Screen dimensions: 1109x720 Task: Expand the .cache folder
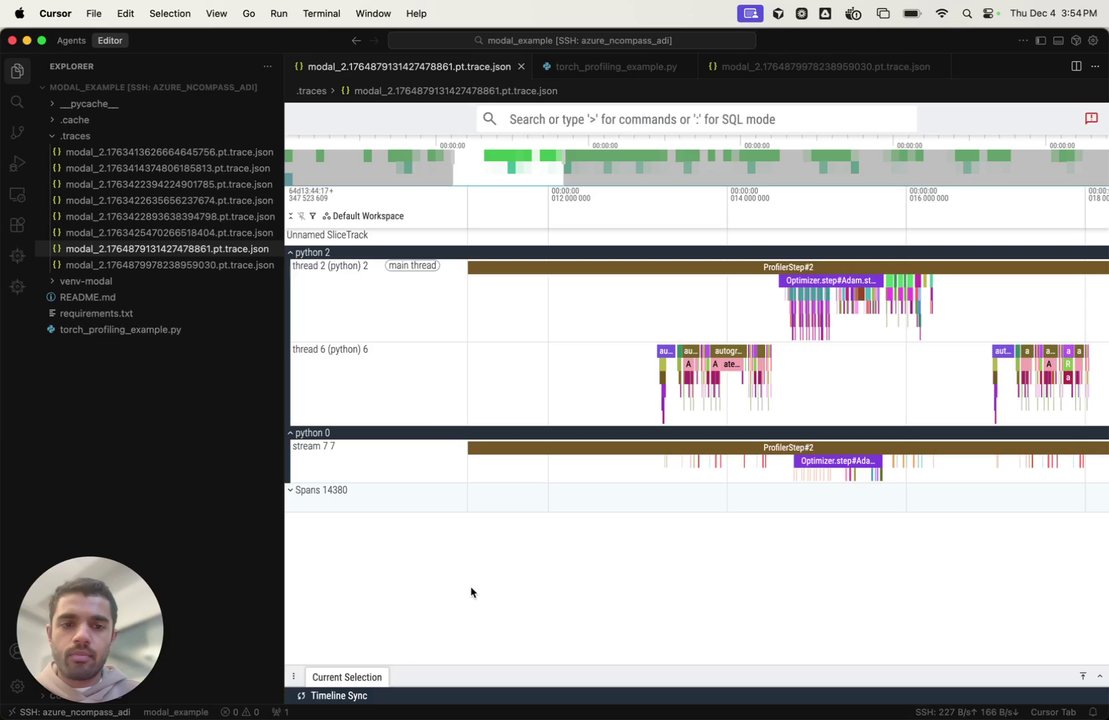[74, 120]
